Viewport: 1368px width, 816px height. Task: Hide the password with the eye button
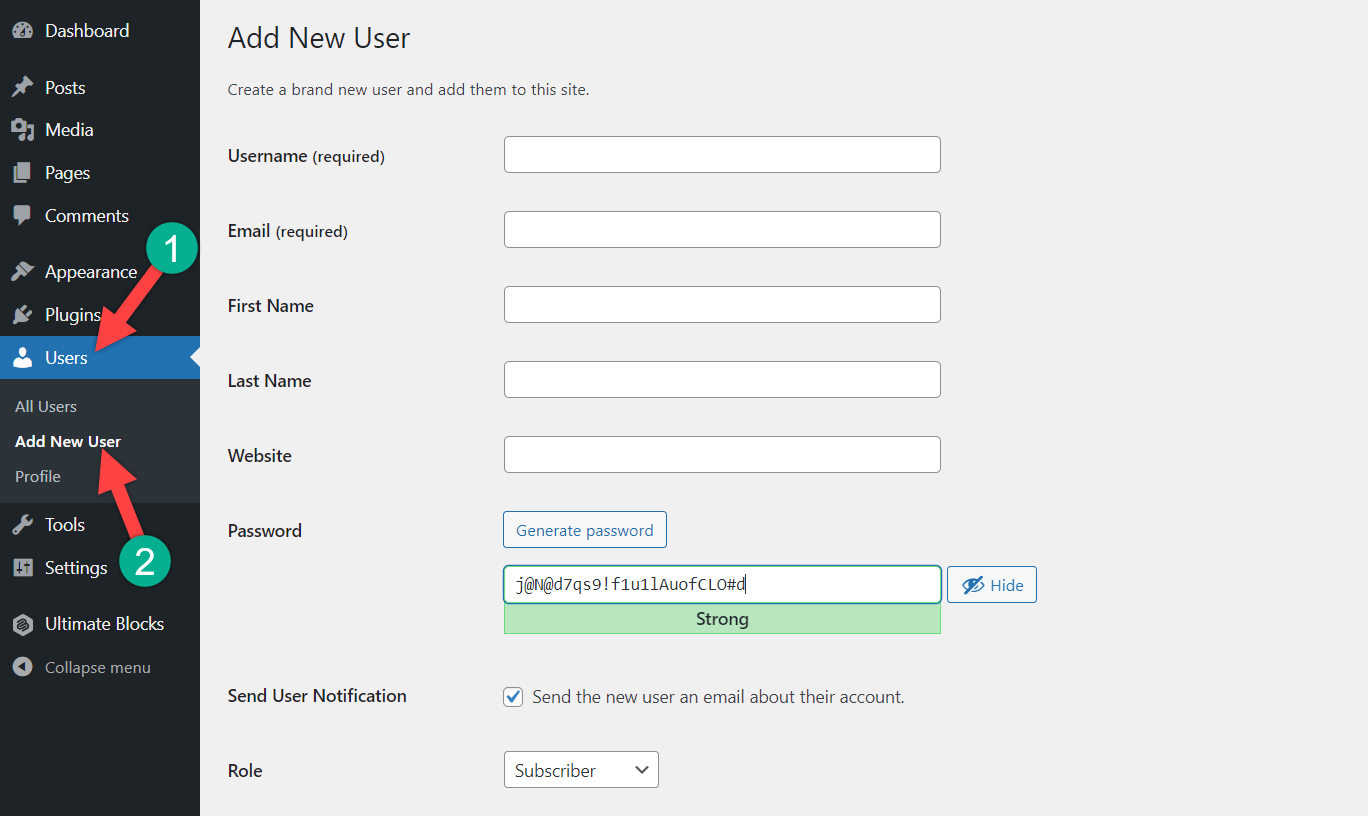tap(991, 585)
